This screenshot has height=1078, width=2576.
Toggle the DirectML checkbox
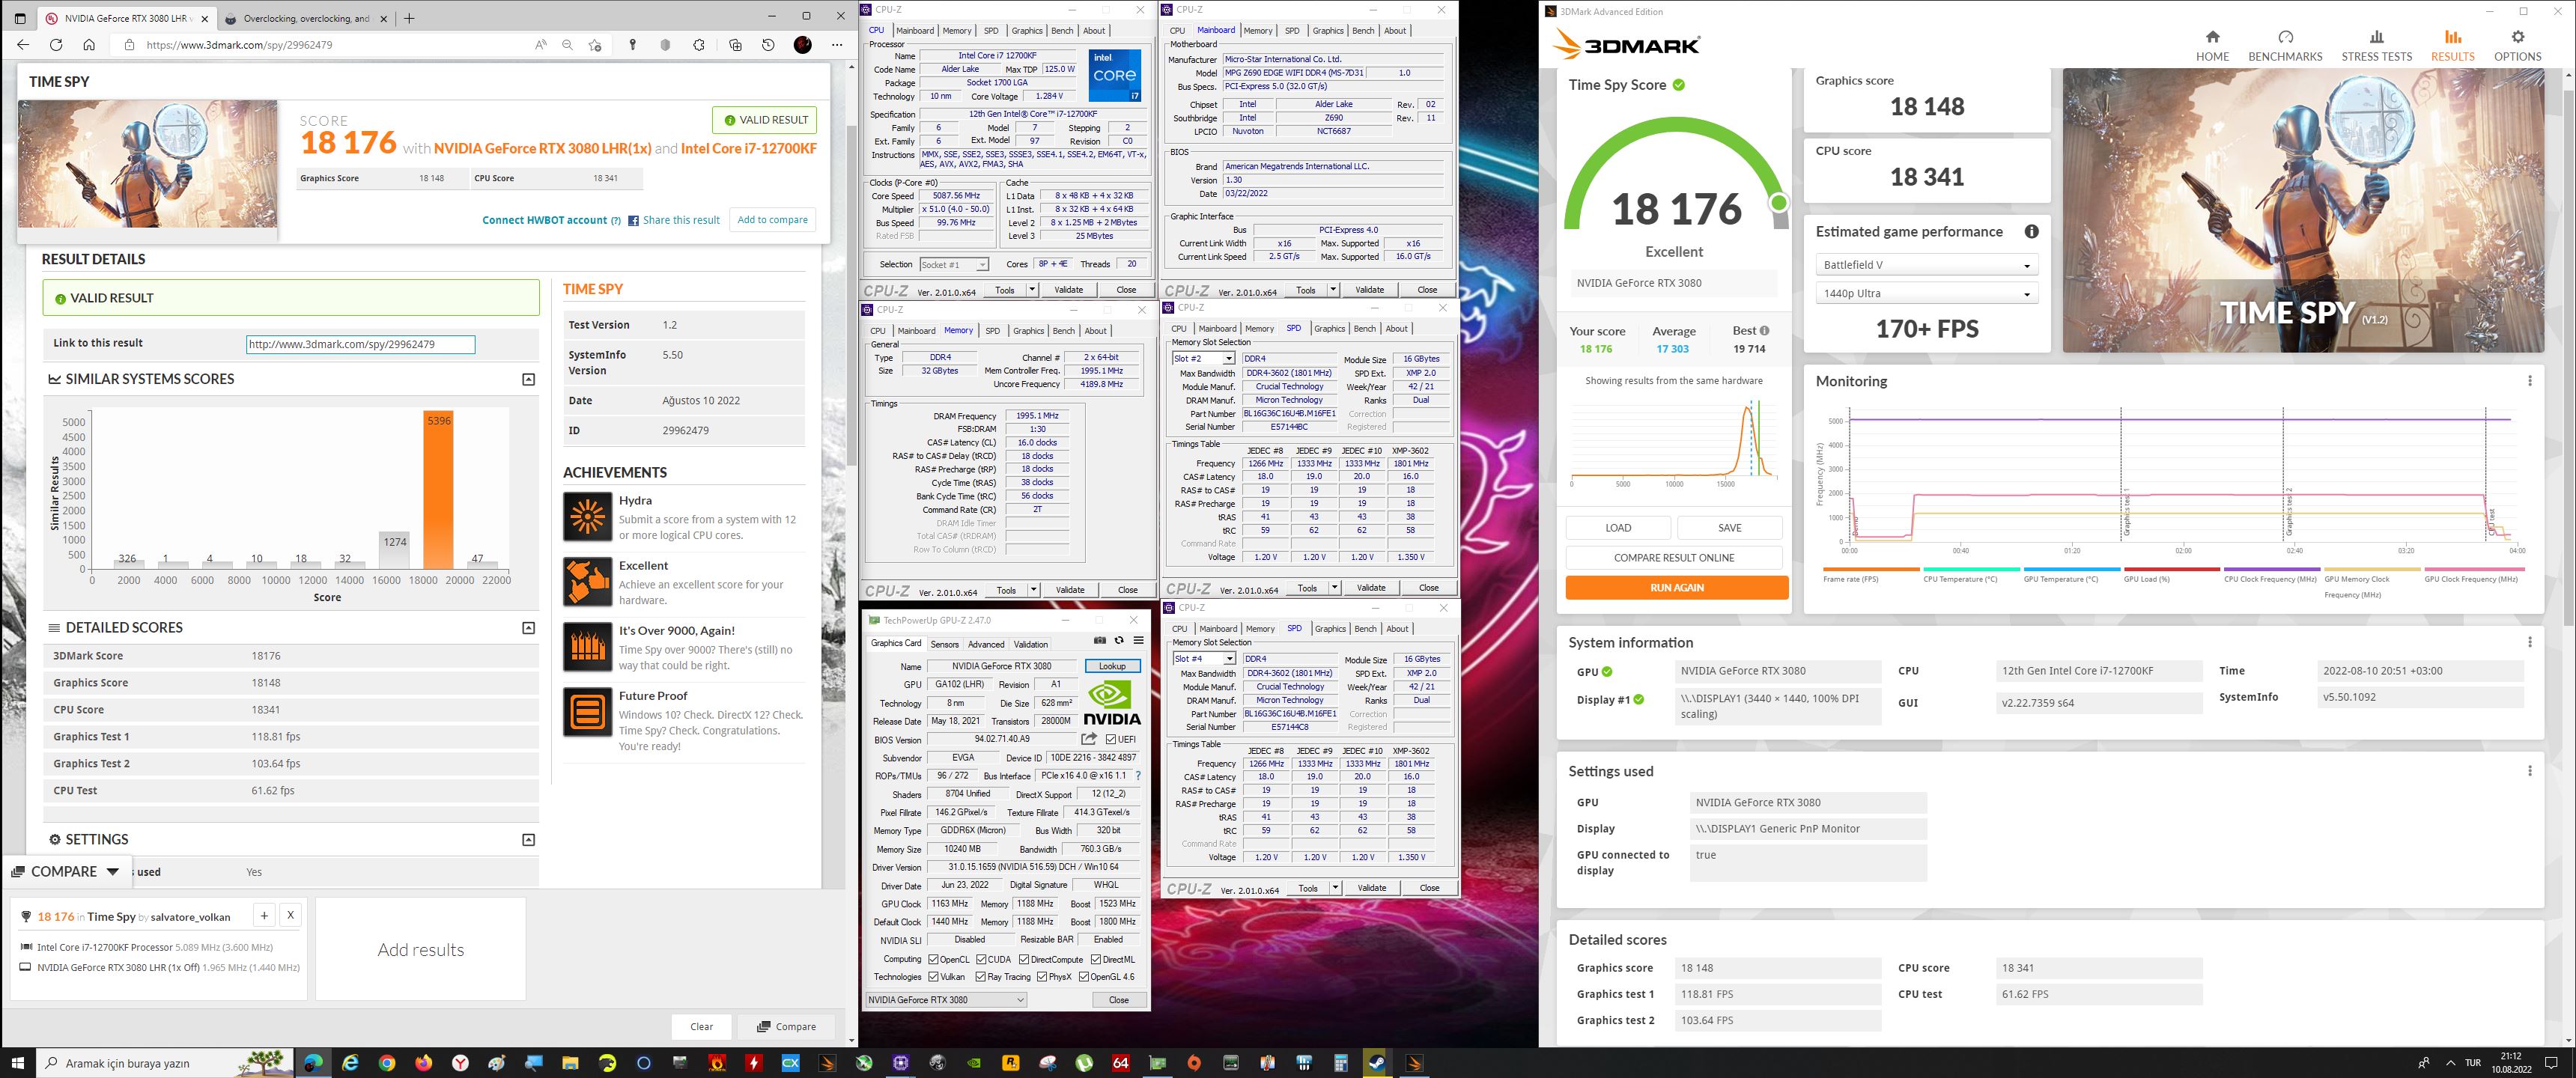click(x=1096, y=960)
